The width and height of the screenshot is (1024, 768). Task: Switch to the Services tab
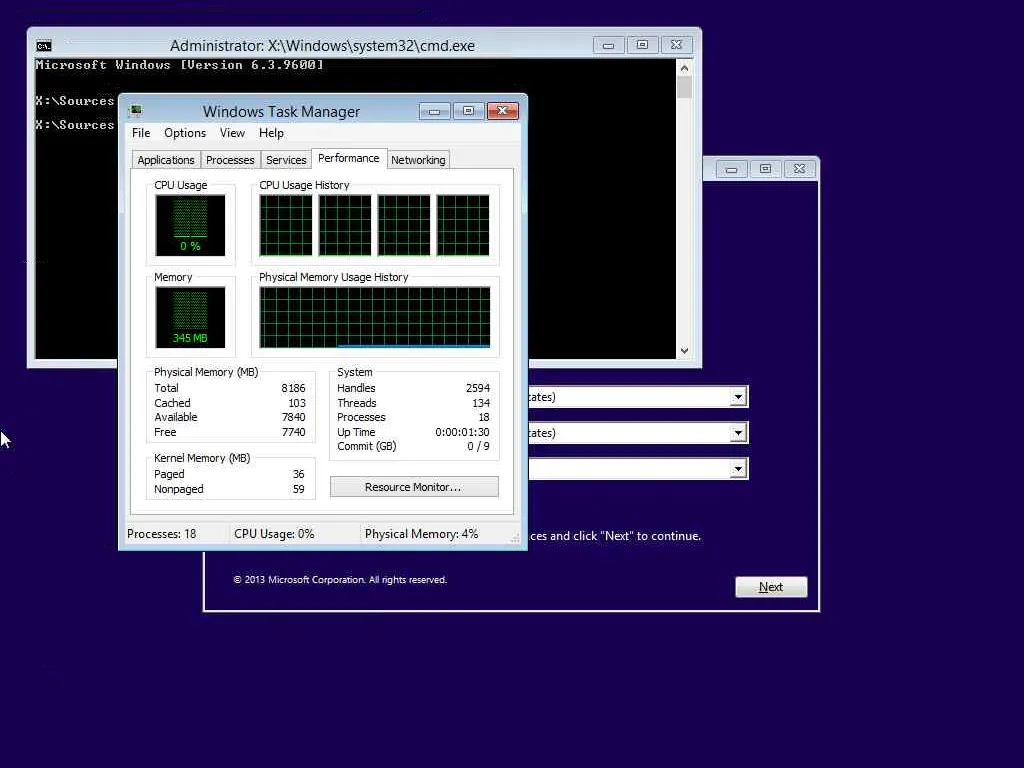click(x=286, y=160)
